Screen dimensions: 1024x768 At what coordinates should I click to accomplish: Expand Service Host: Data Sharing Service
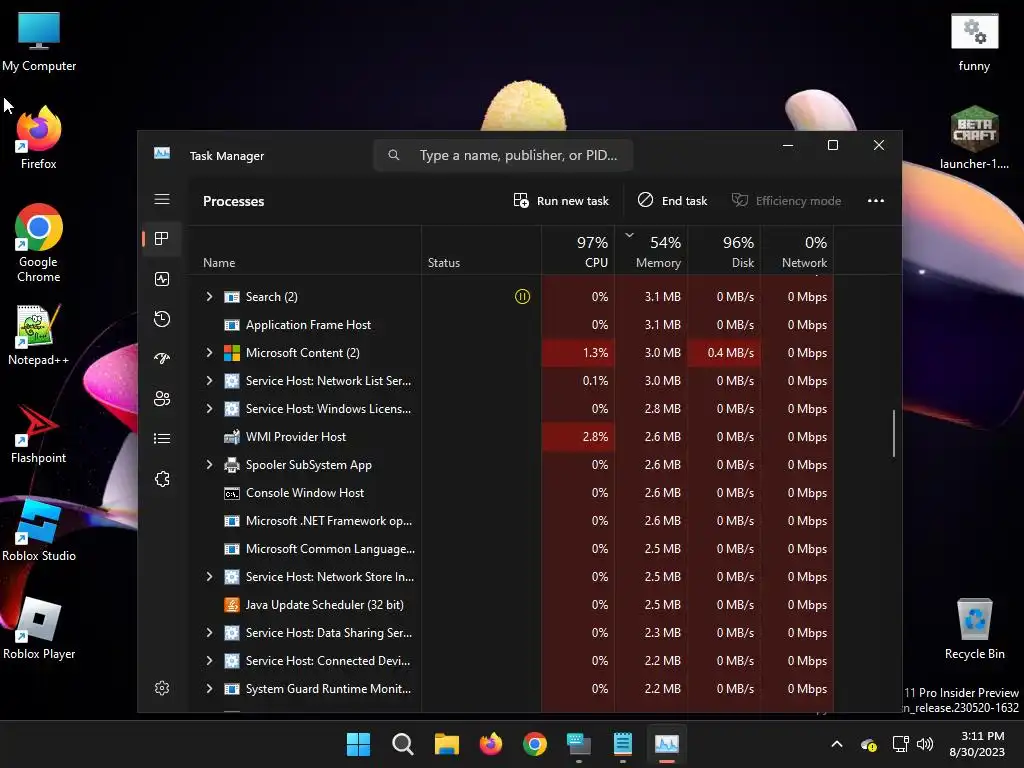[x=209, y=633]
